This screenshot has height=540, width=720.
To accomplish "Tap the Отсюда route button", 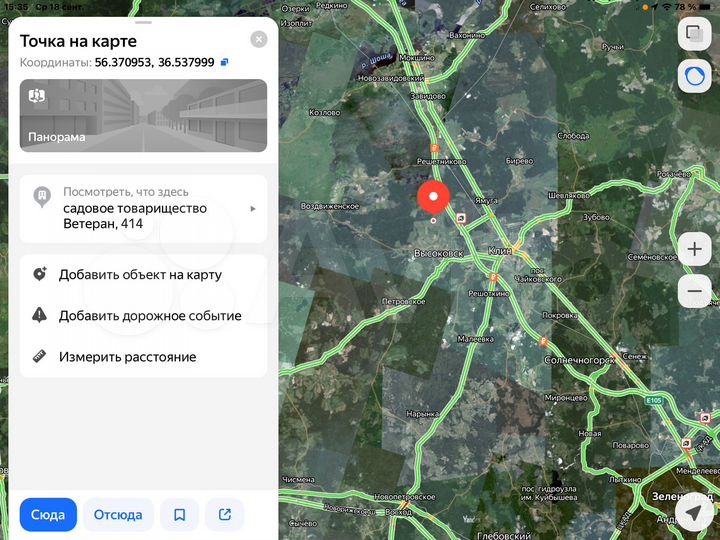I will point(118,515).
